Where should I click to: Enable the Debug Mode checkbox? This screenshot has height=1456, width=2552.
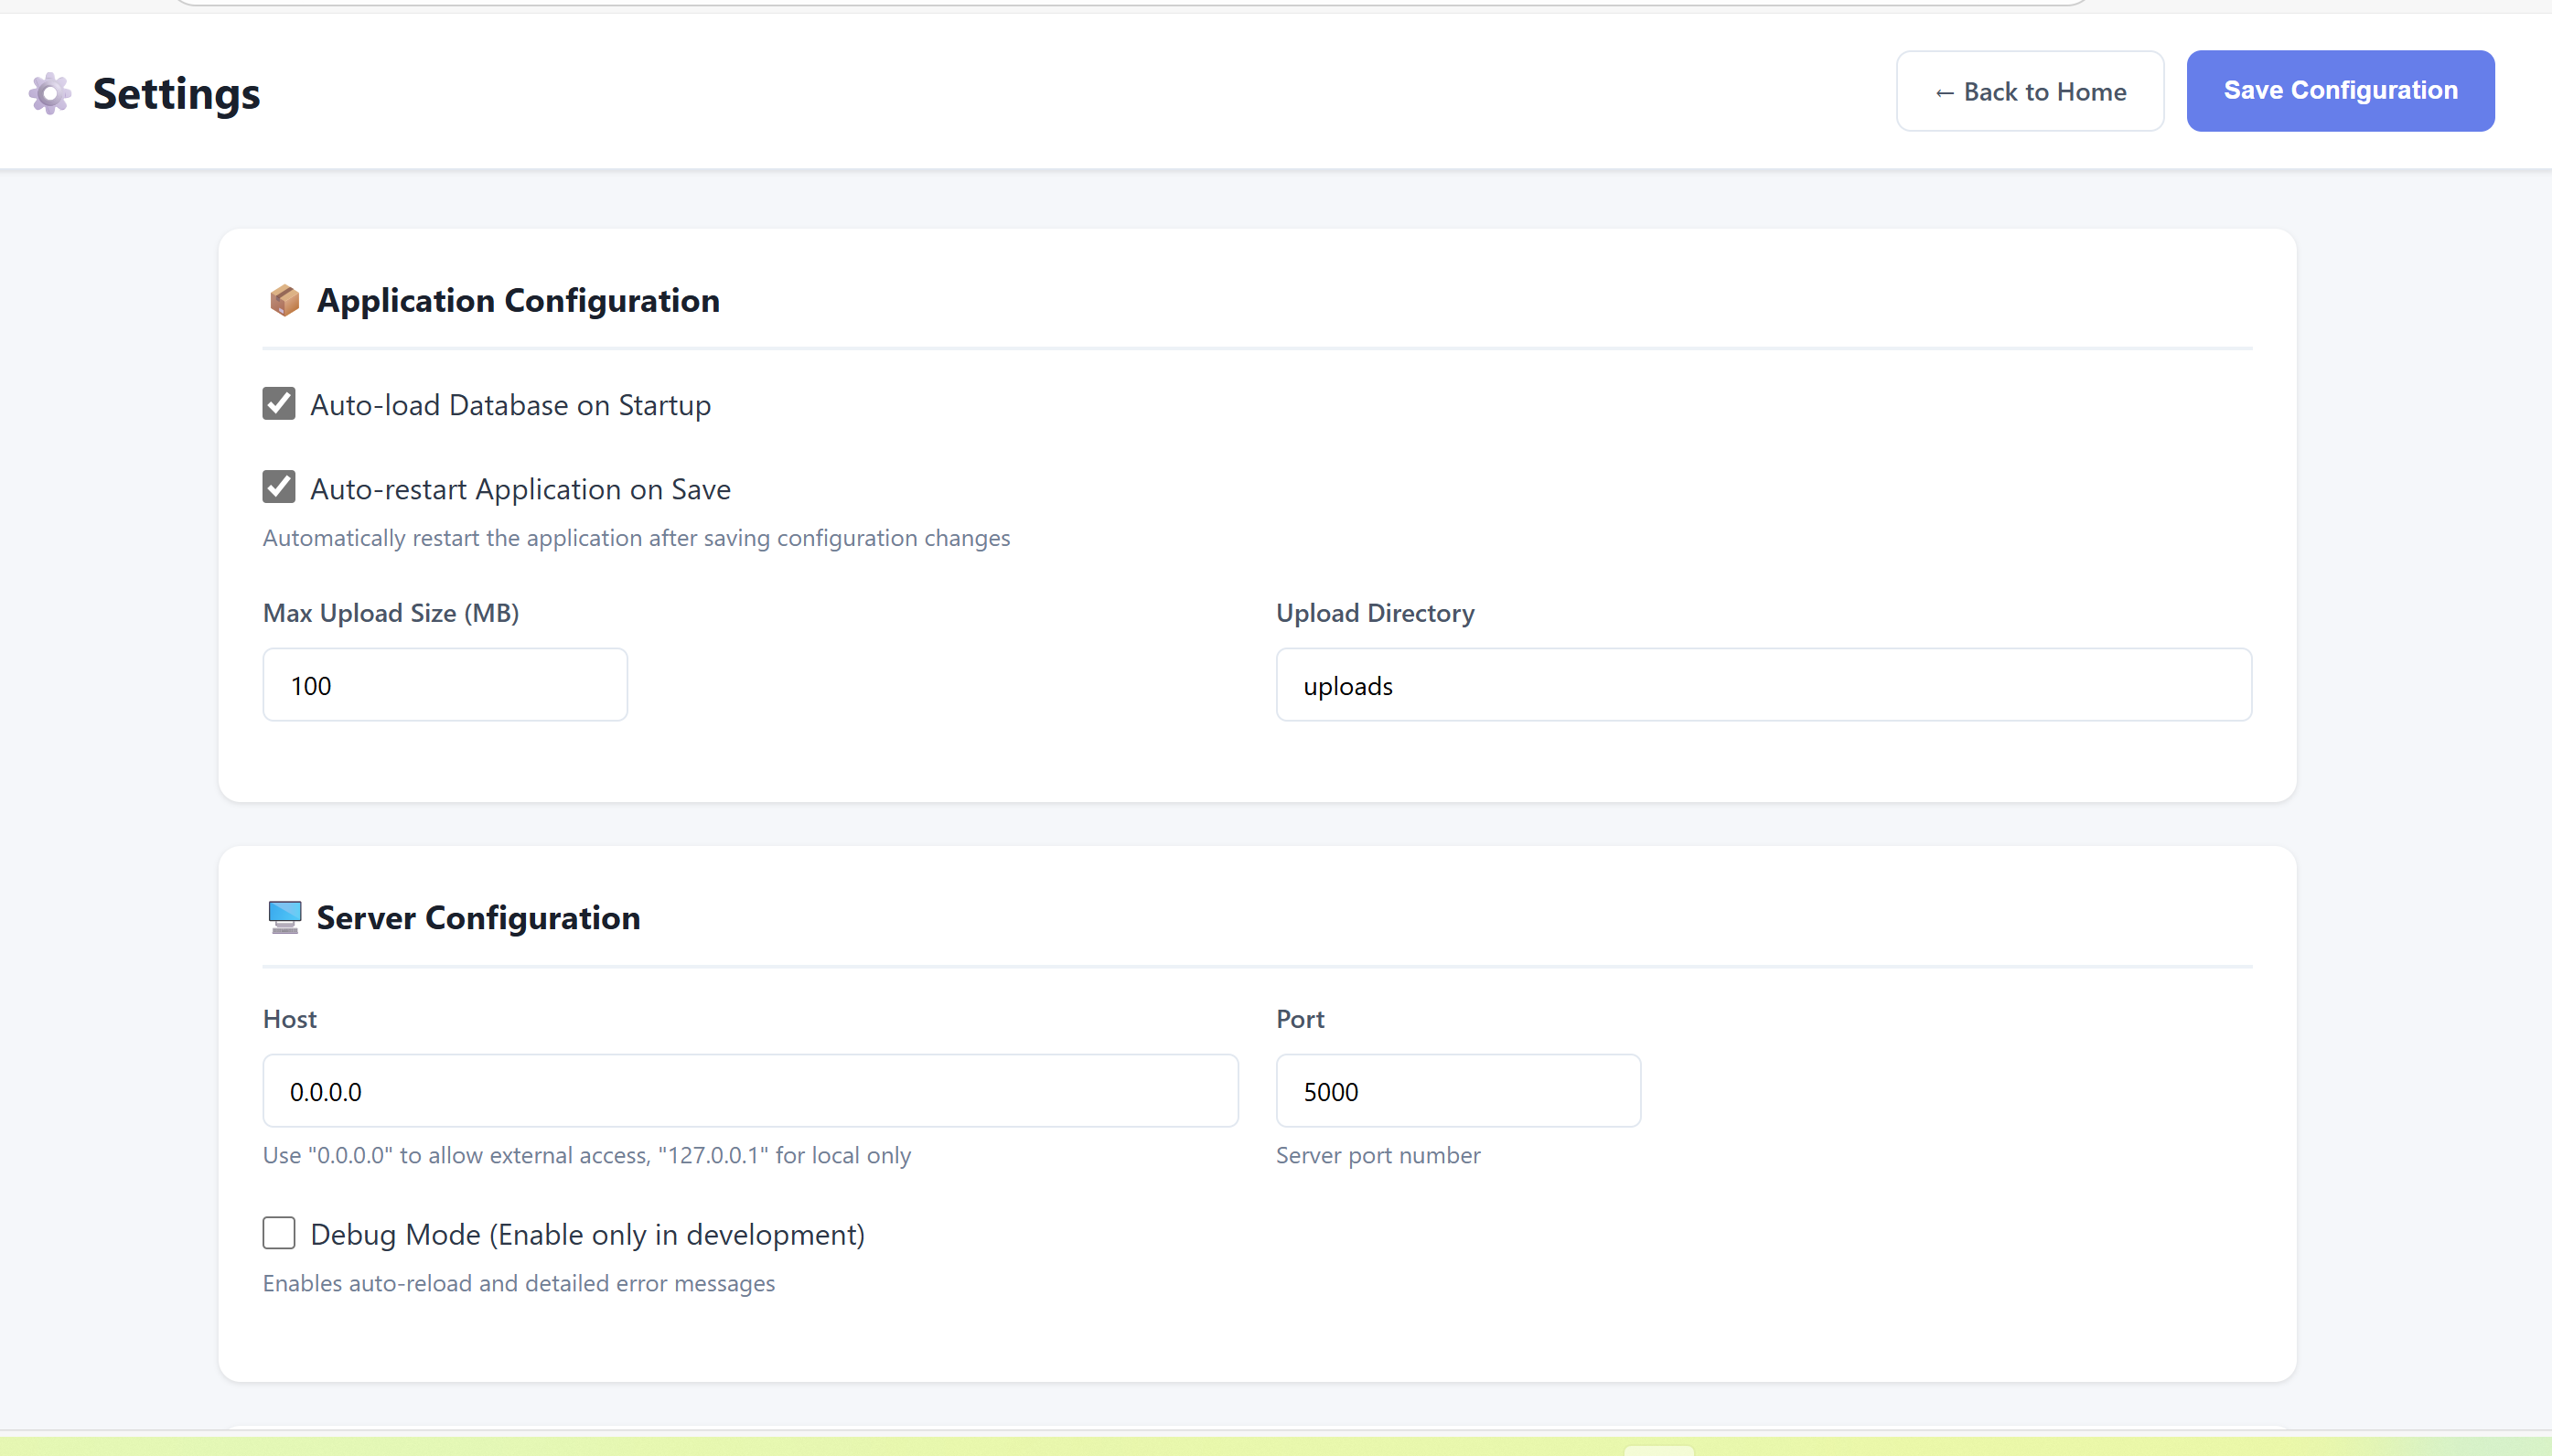279,1233
